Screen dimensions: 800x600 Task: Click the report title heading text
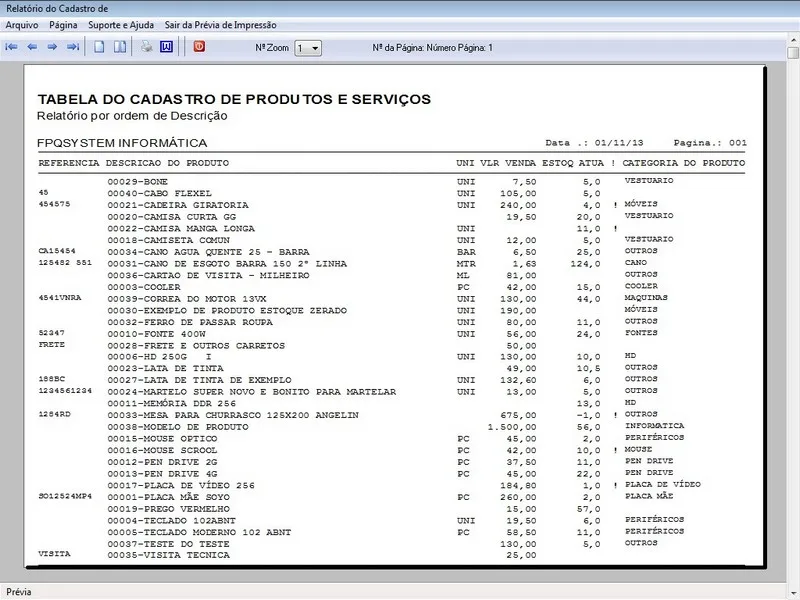pyautogui.click(x=234, y=99)
